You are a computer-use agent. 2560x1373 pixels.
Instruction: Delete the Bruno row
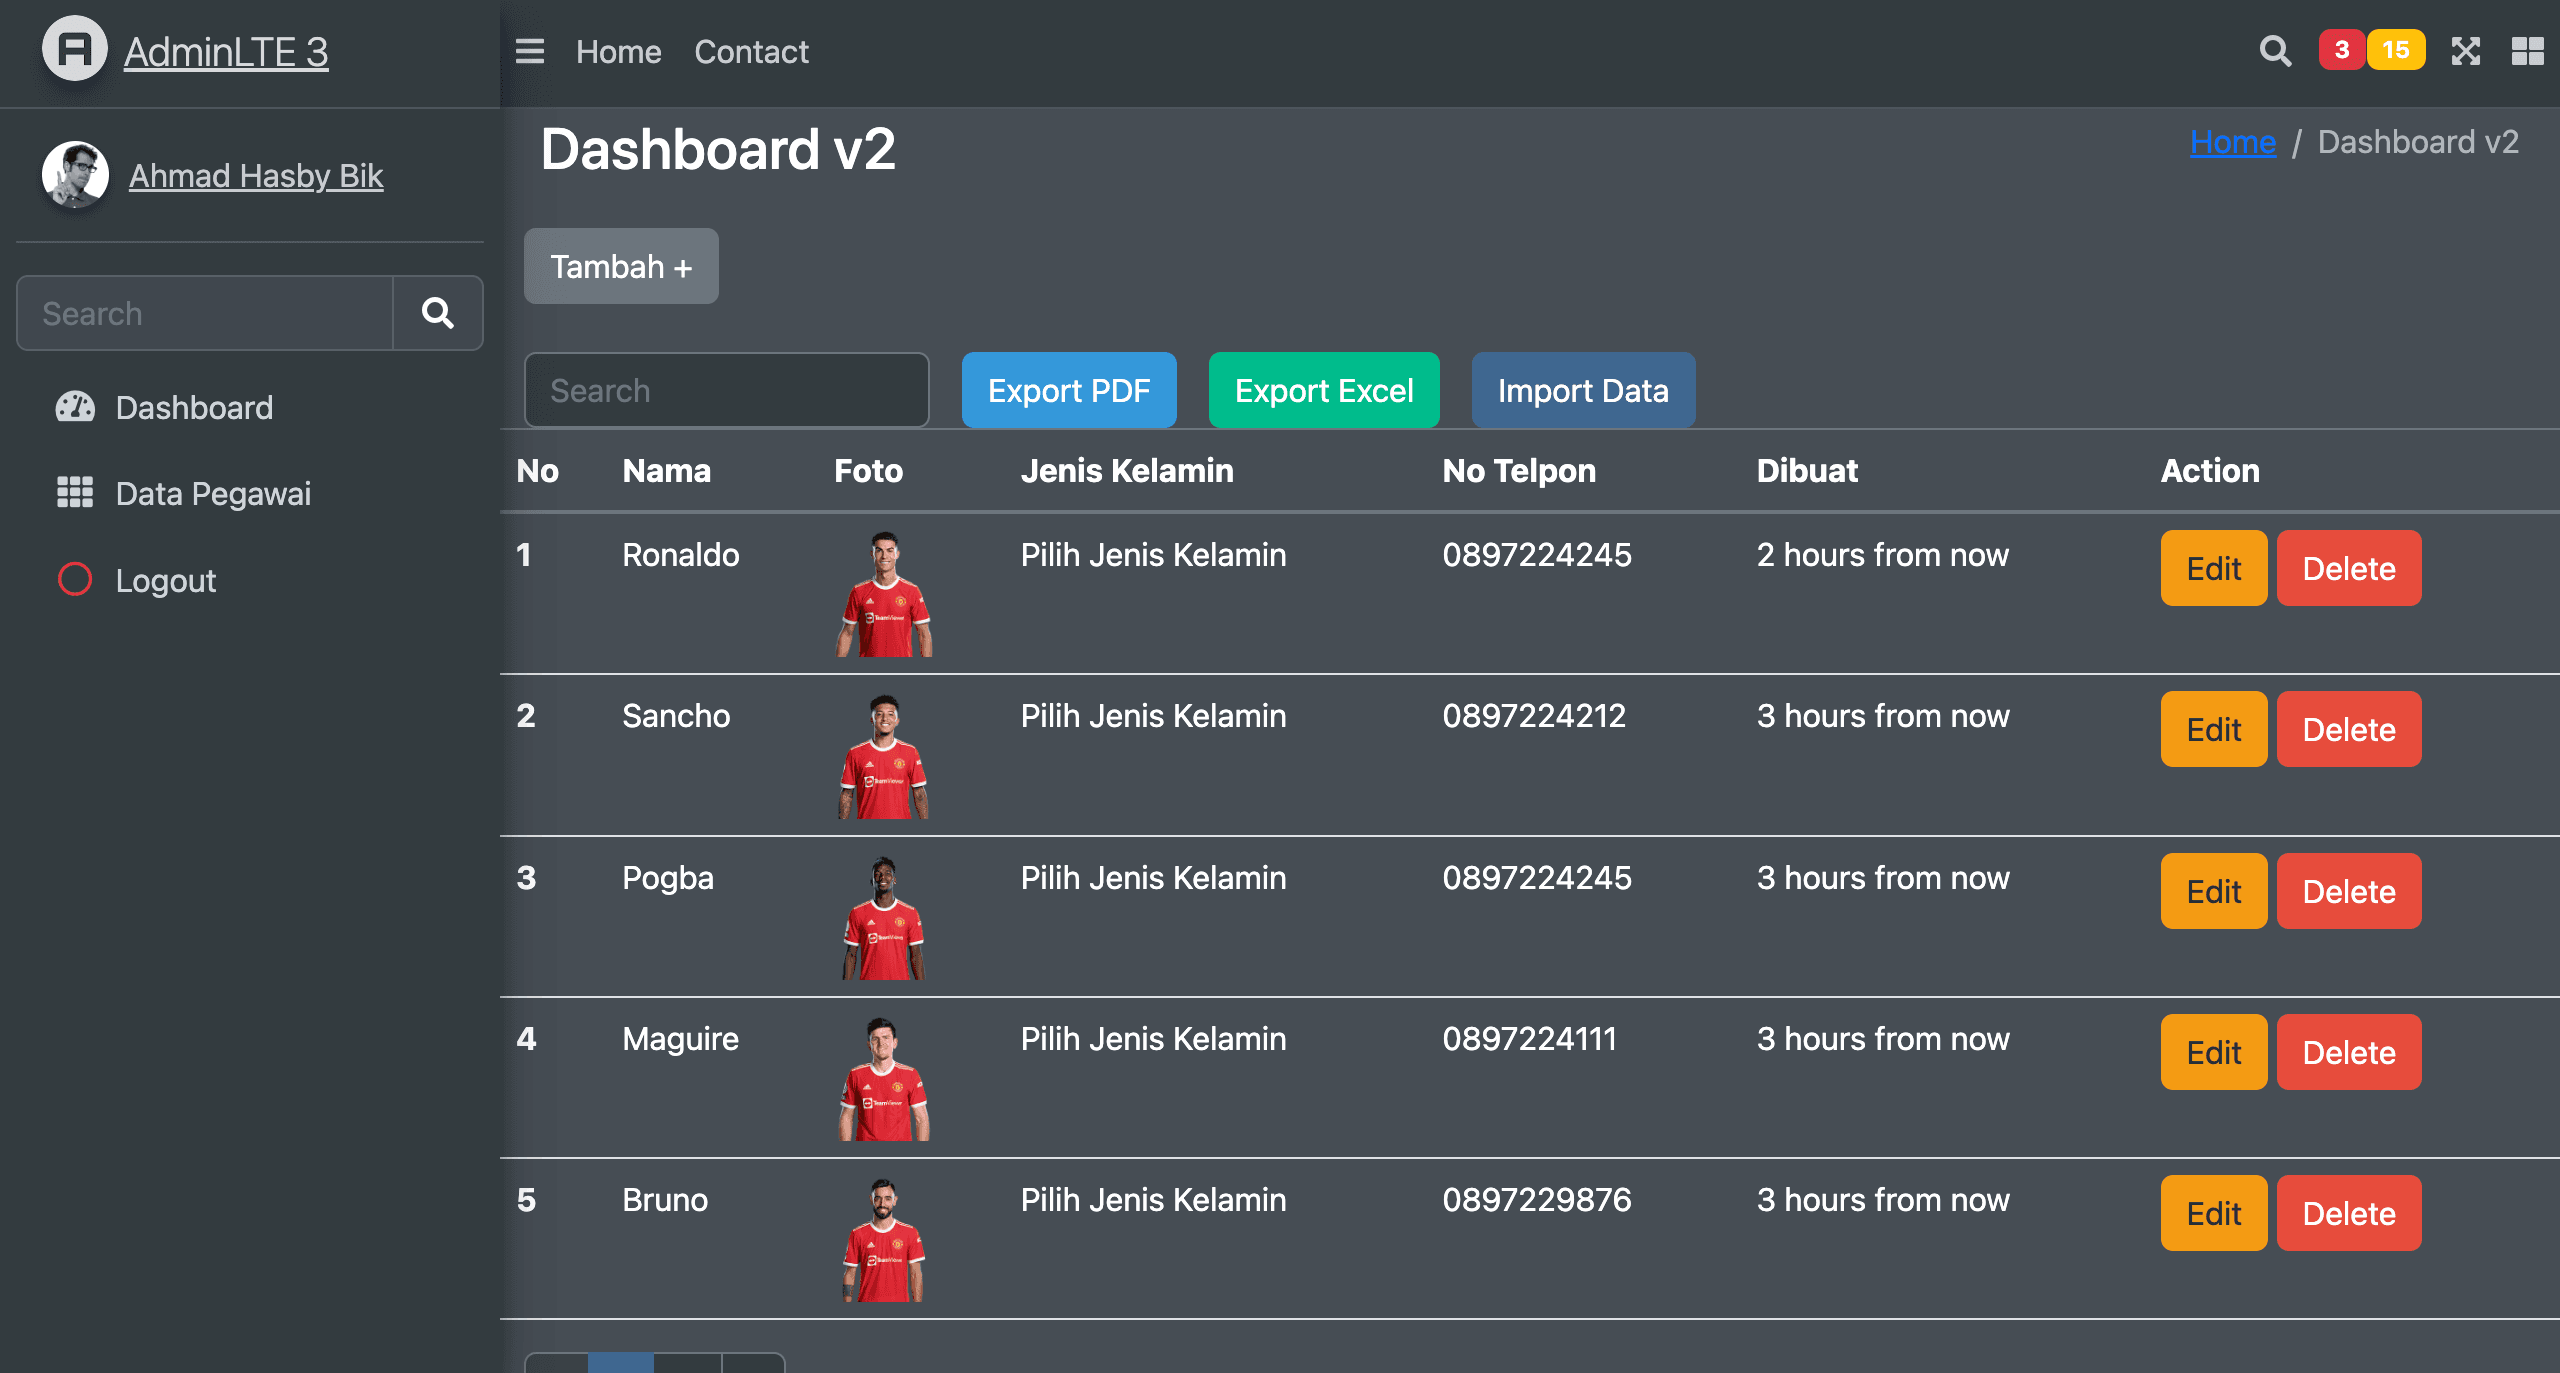click(x=2349, y=1213)
